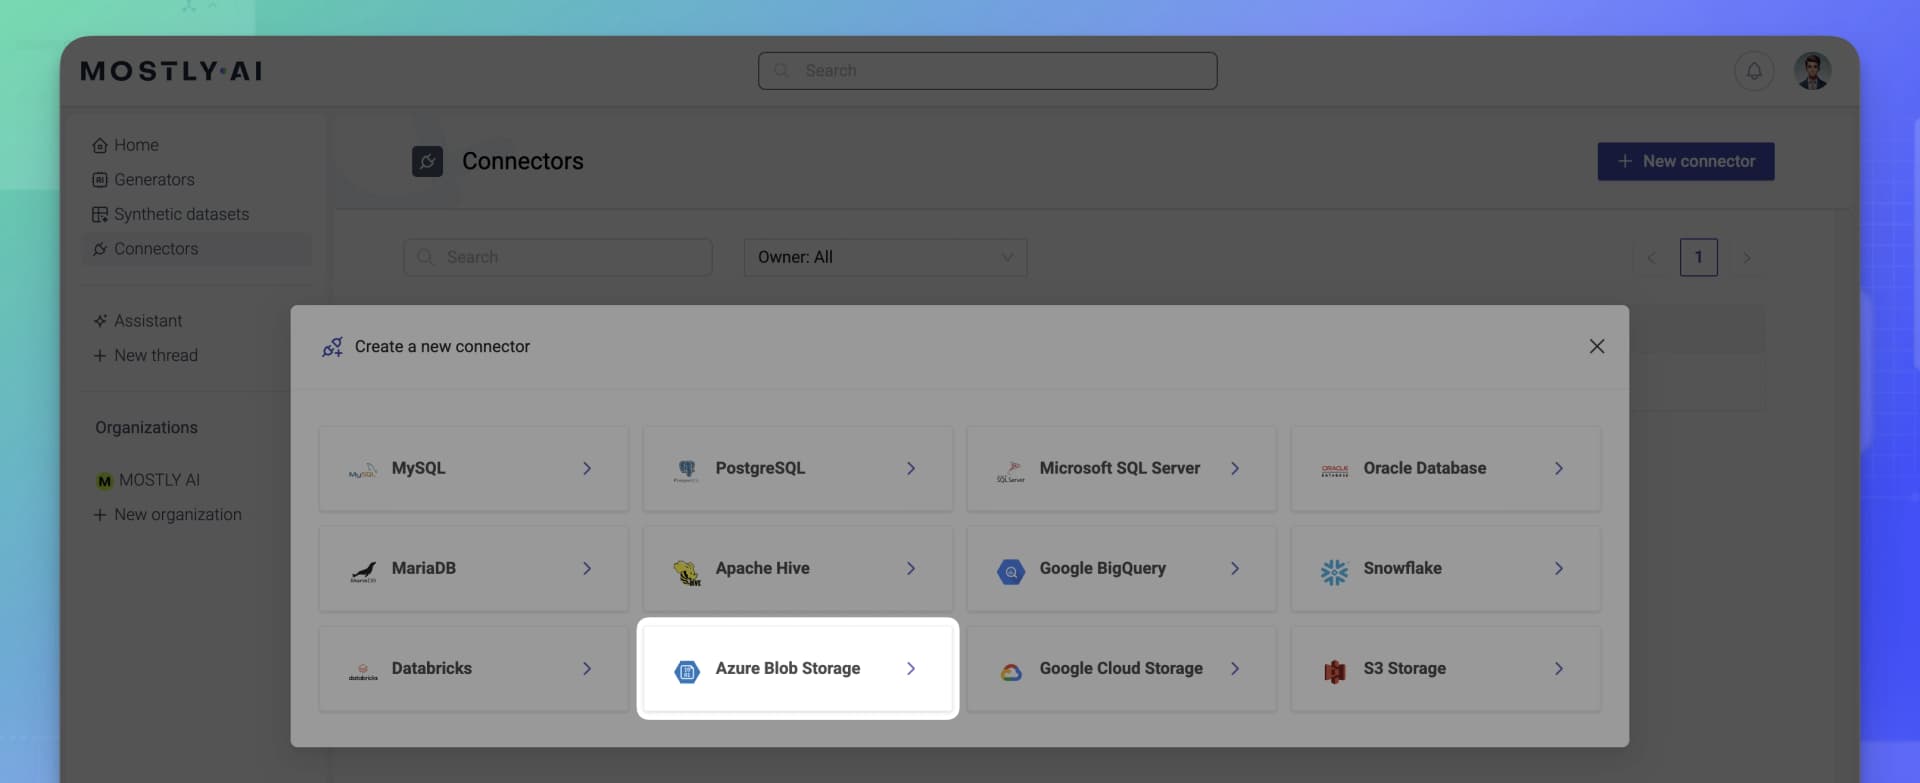
Task: Open Generators in sidebar
Action: [x=154, y=180]
